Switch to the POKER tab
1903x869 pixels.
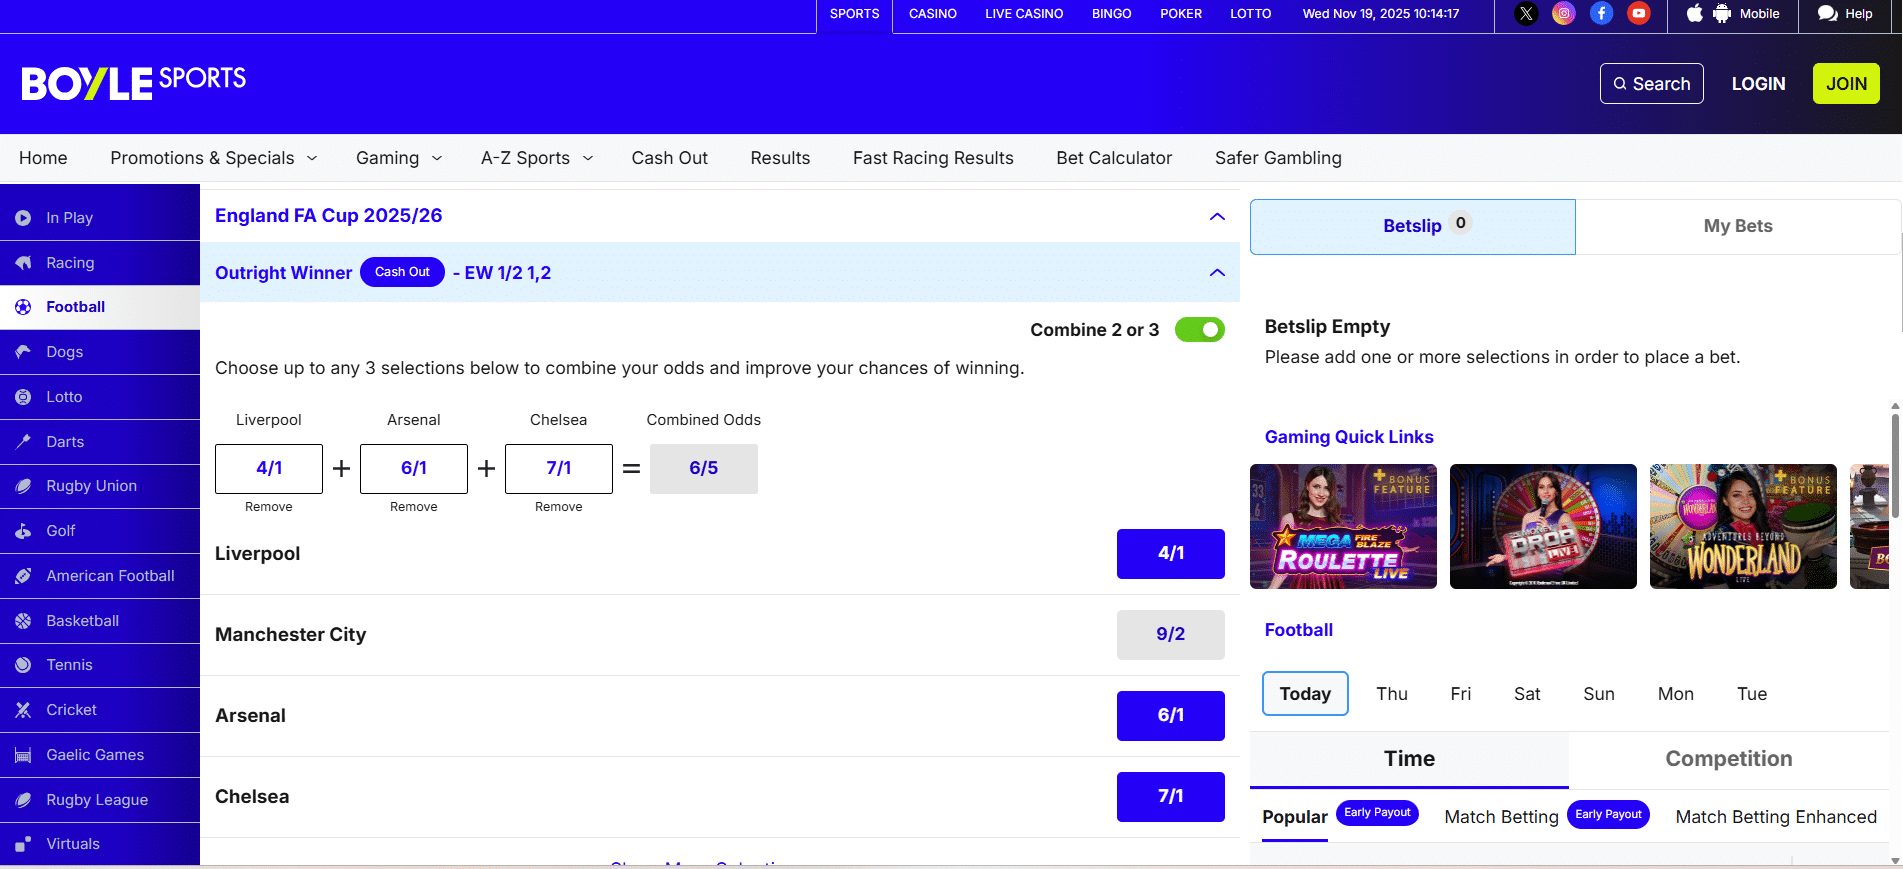tap(1181, 14)
